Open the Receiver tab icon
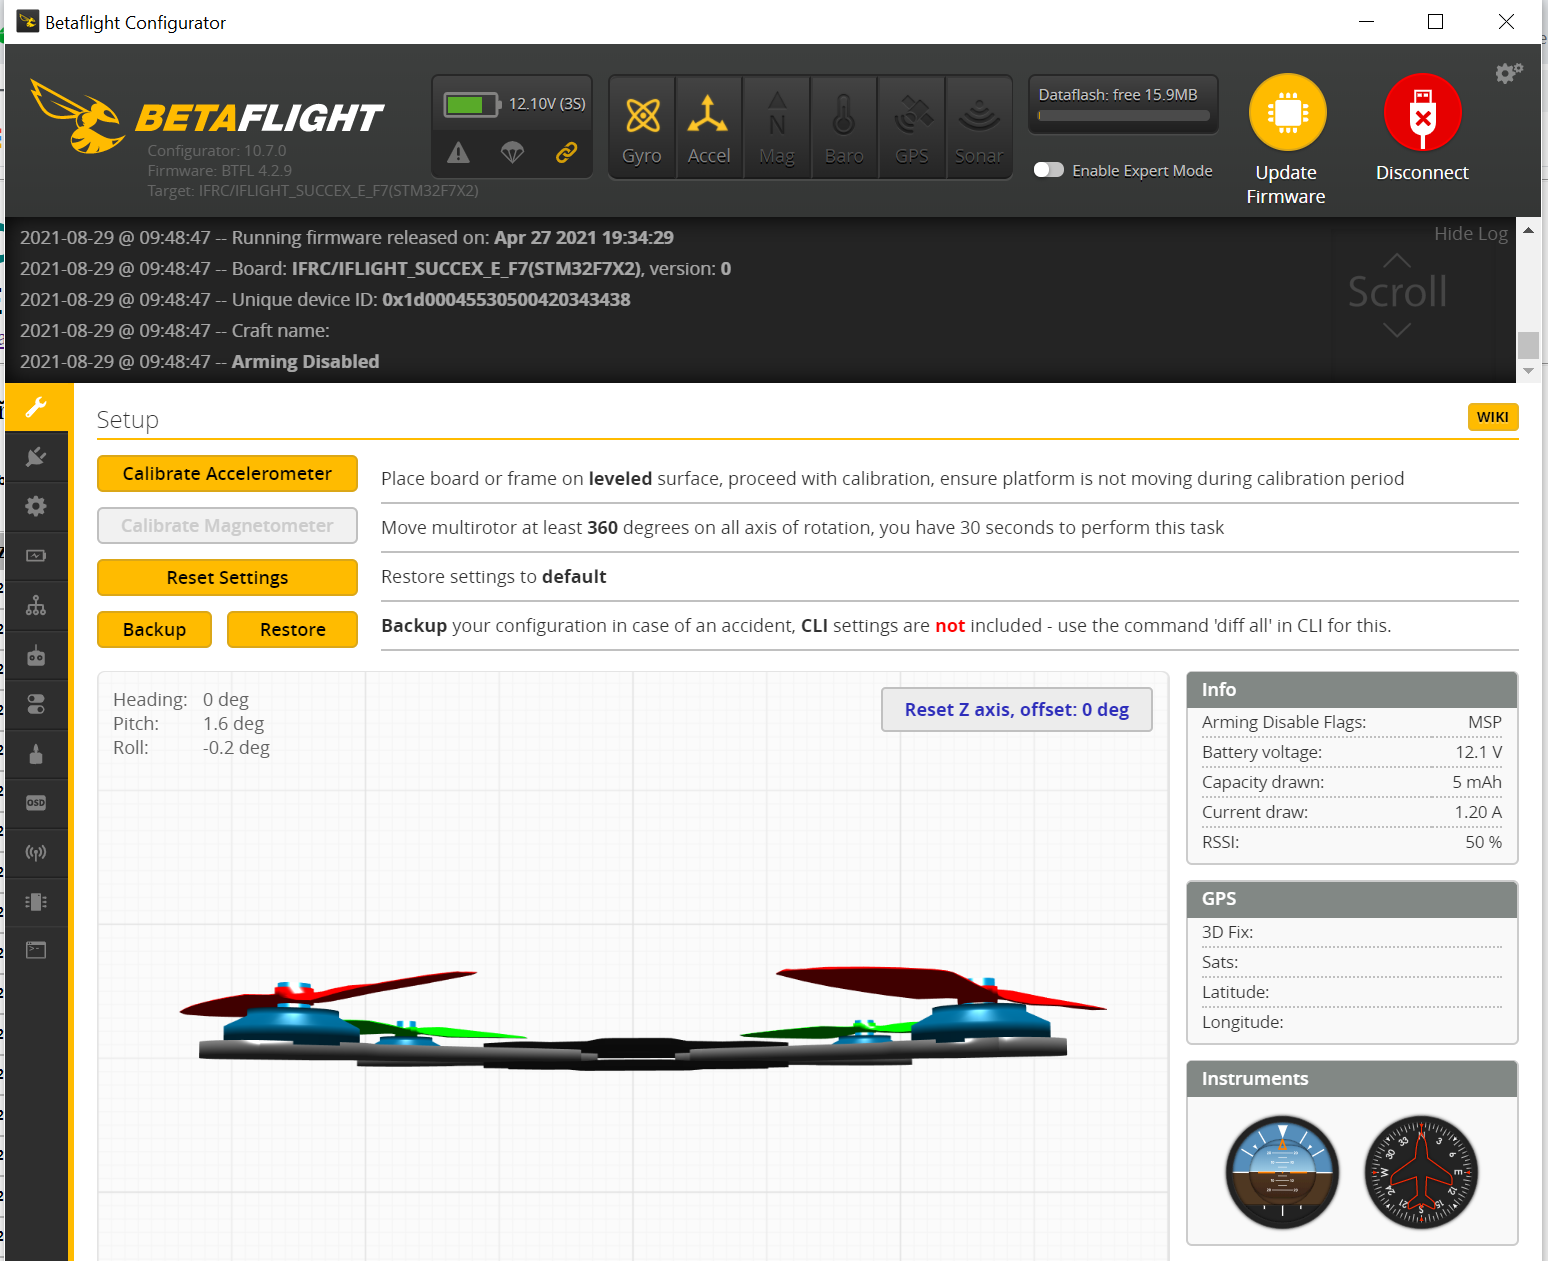Image resolution: width=1548 pixels, height=1261 pixels. (x=36, y=656)
